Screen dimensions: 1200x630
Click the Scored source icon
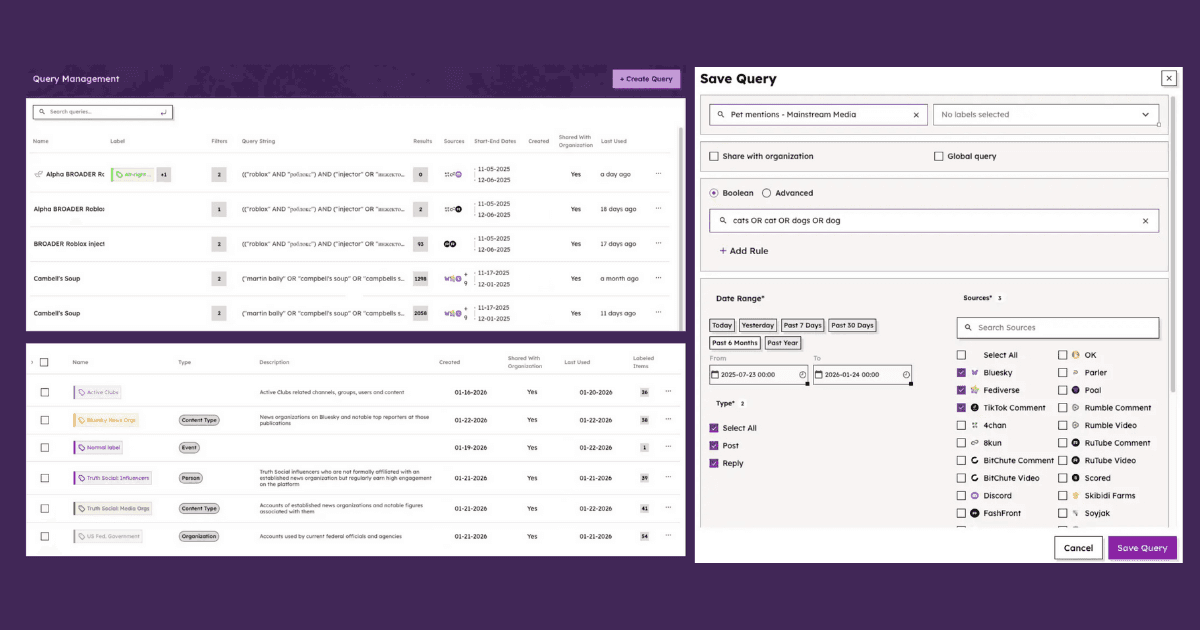pyautogui.click(x=1076, y=478)
